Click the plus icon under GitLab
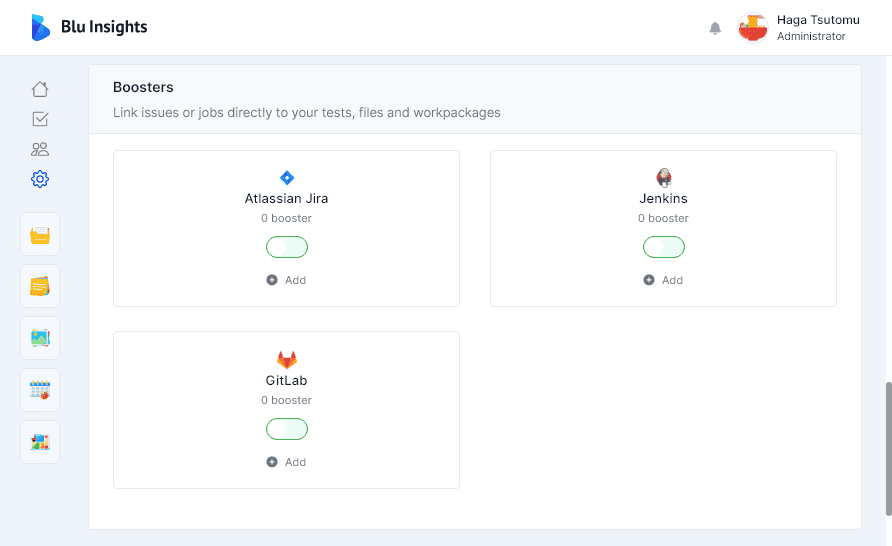The image size is (892, 546). 272,462
